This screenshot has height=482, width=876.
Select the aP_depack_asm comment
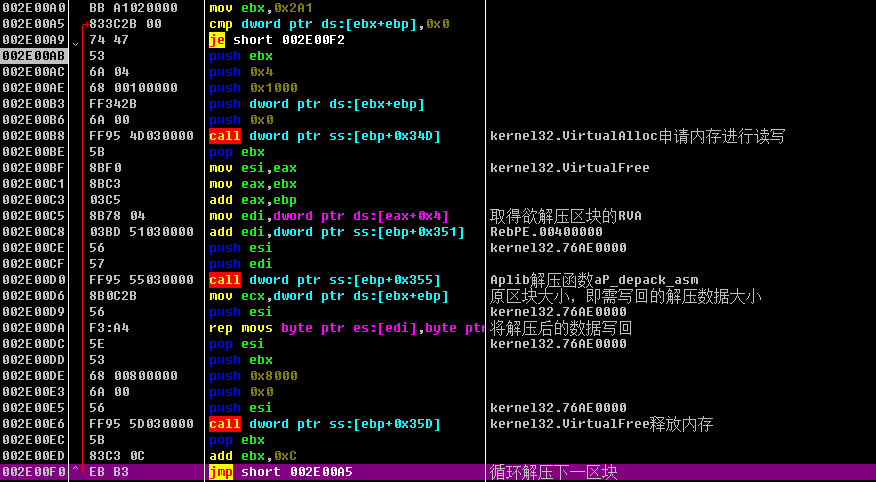[594, 280]
